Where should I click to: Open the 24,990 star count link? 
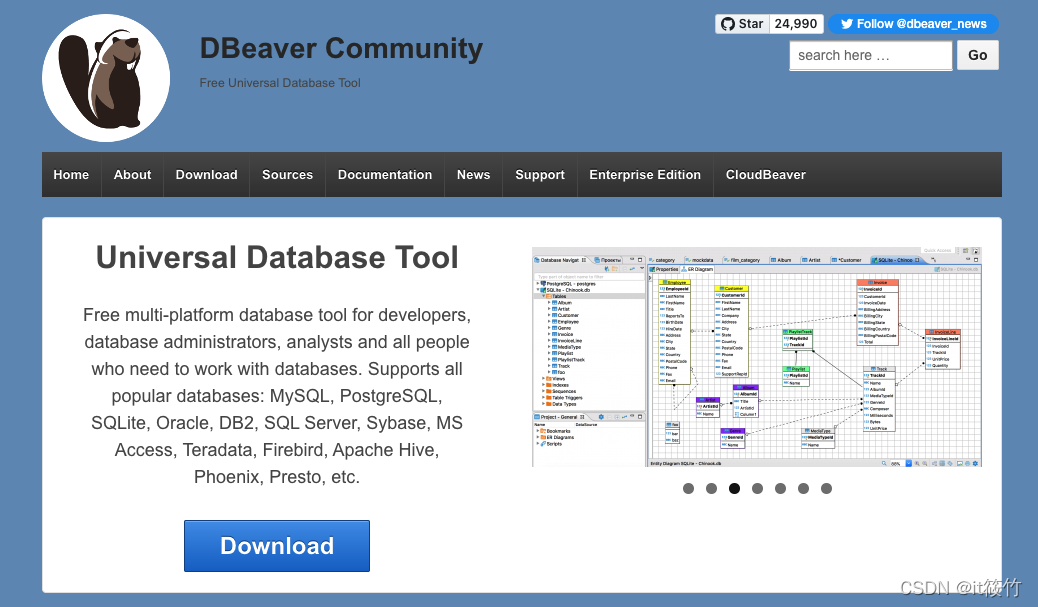click(x=796, y=24)
